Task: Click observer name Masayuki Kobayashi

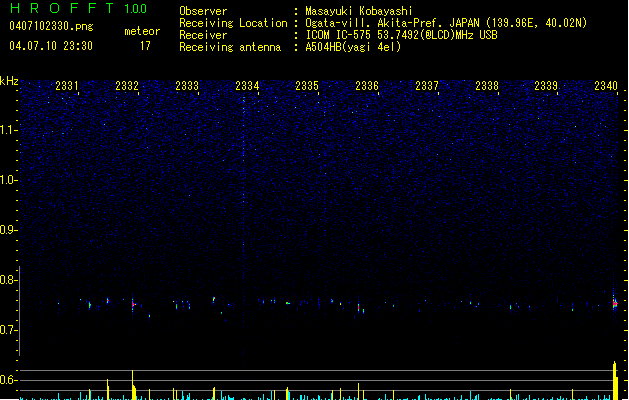Action: pyautogui.click(x=359, y=11)
